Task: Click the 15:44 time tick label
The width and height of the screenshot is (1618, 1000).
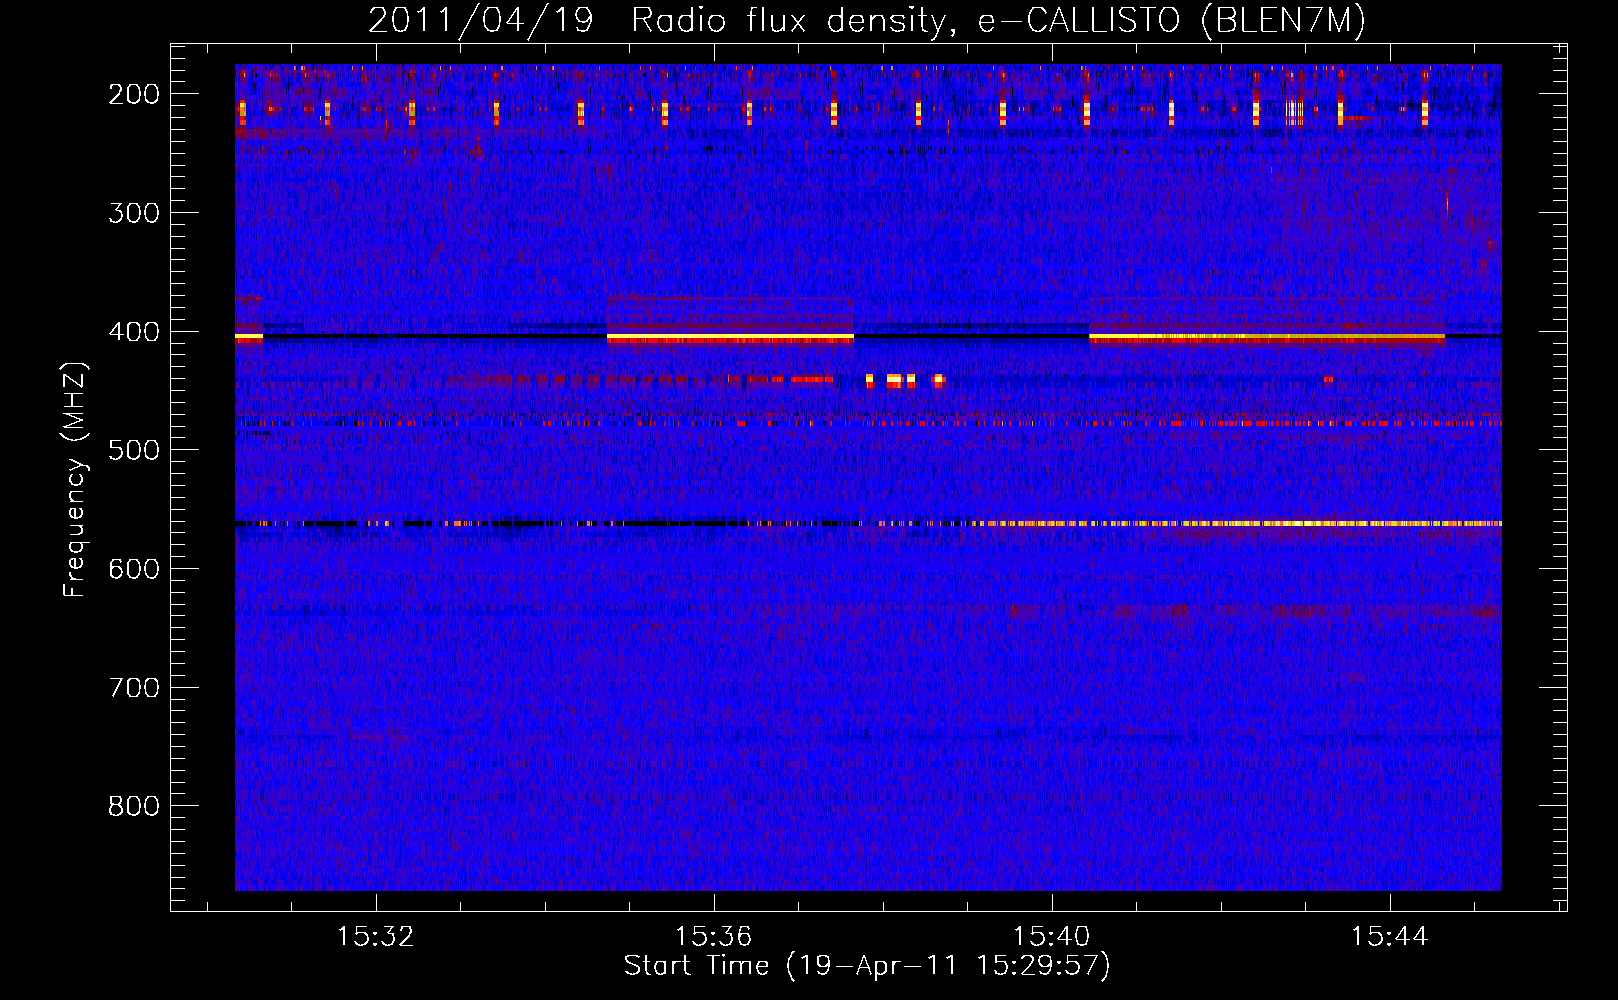Action: (1390, 937)
